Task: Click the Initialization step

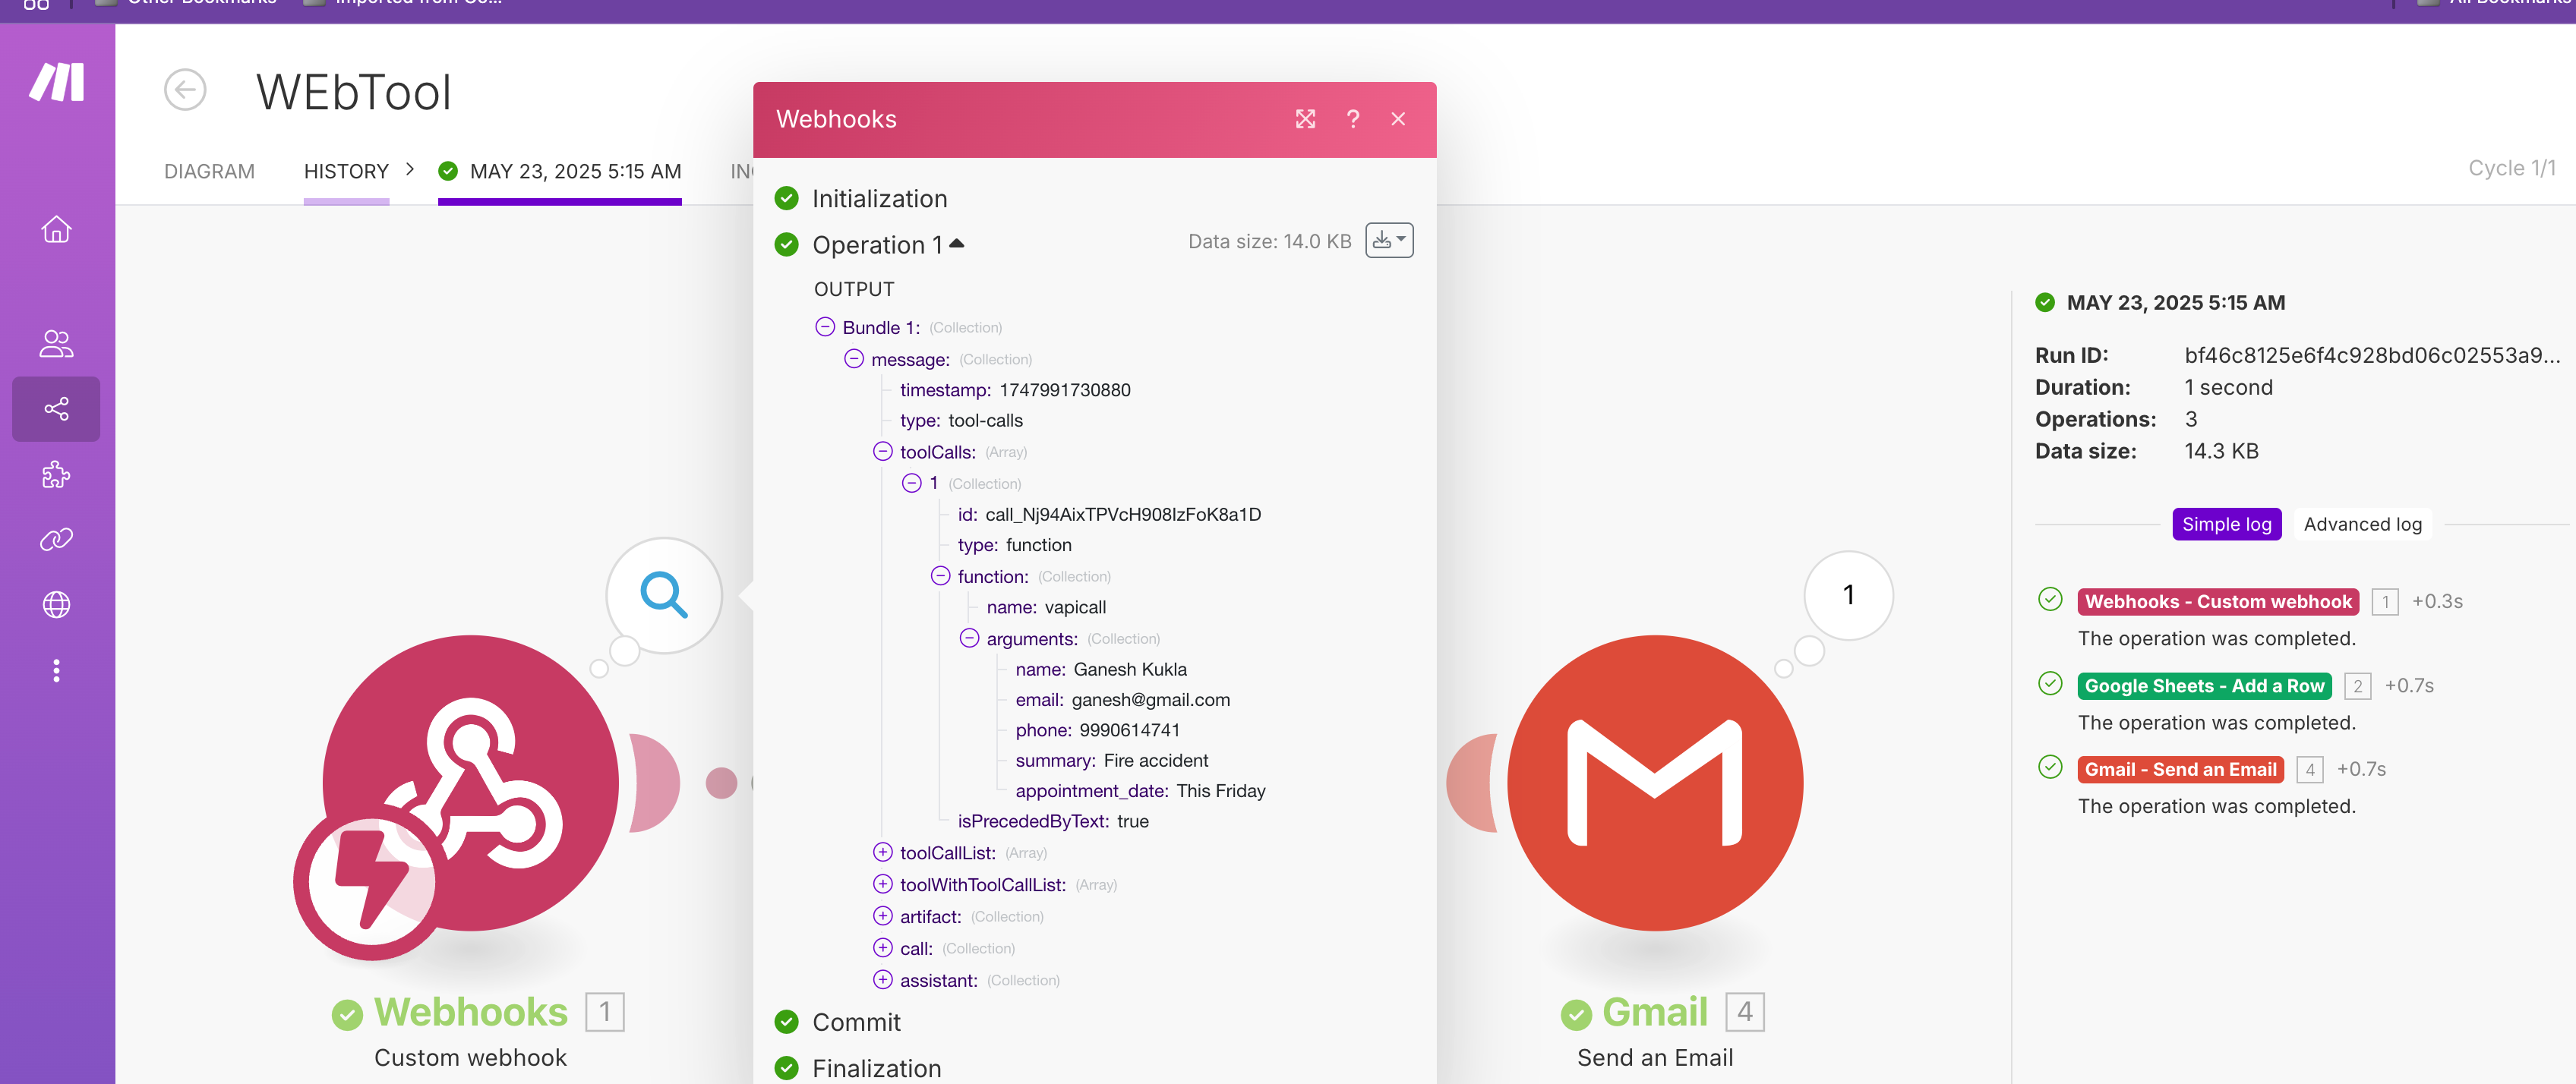Action: 879,199
